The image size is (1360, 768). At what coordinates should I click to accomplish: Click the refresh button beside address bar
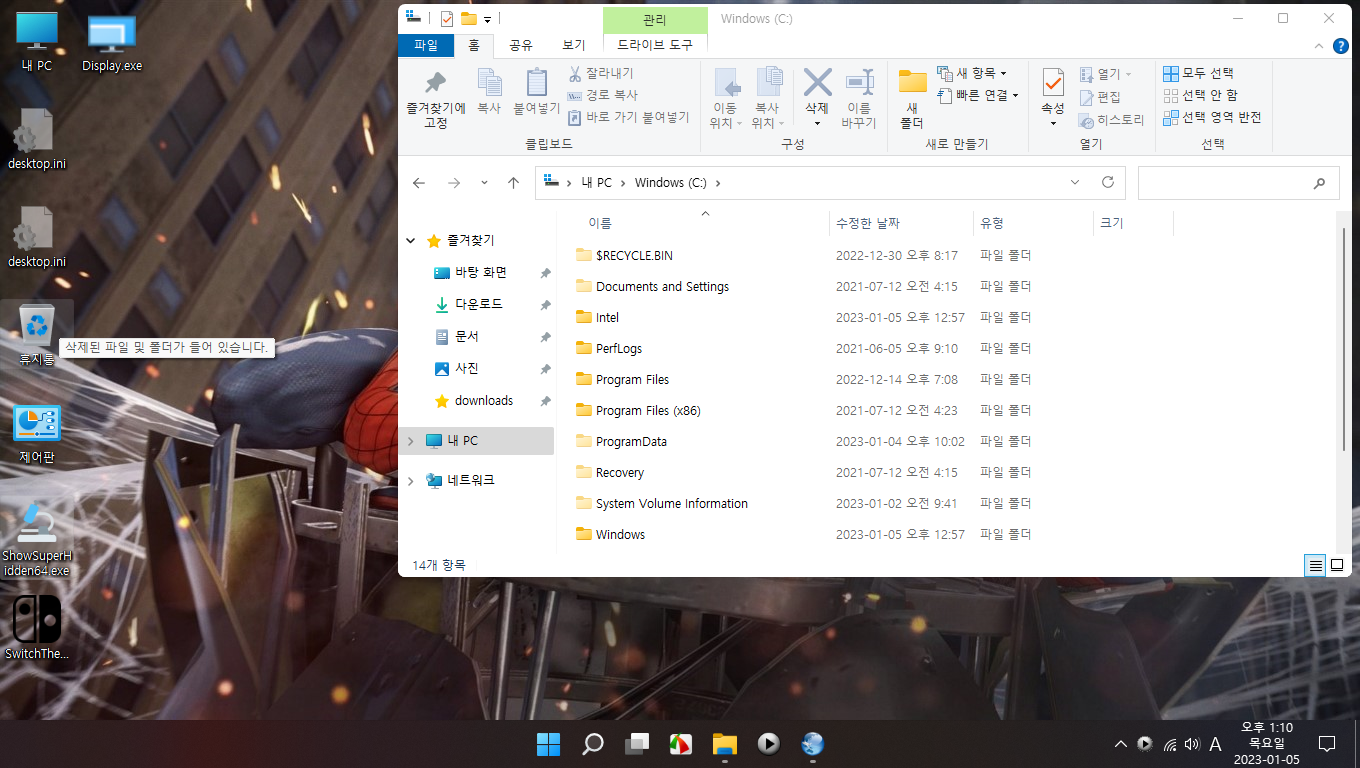point(1108,183)
